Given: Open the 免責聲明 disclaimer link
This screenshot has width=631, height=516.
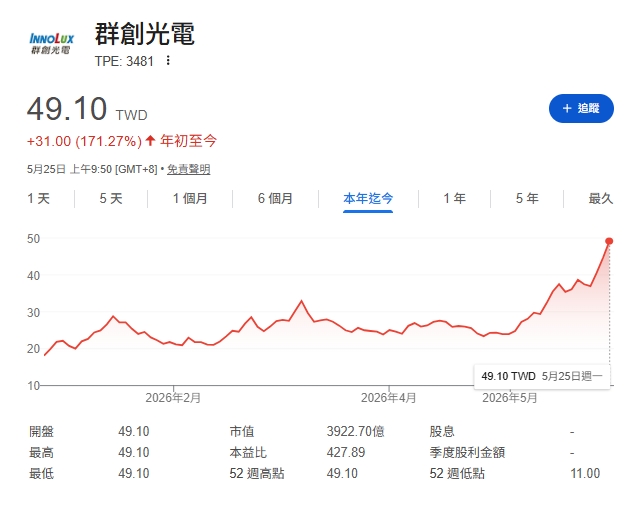Looking at the screenshot, I should (188, 169).
